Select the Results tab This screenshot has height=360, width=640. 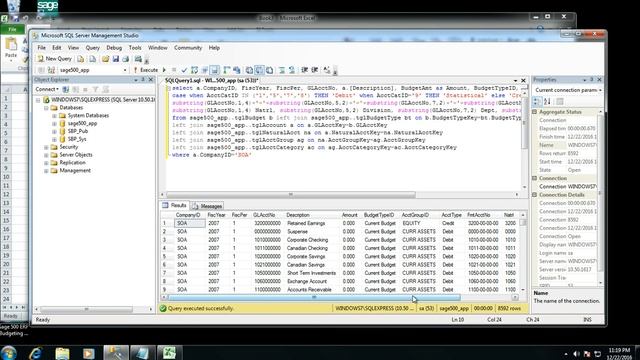[174, 205]
